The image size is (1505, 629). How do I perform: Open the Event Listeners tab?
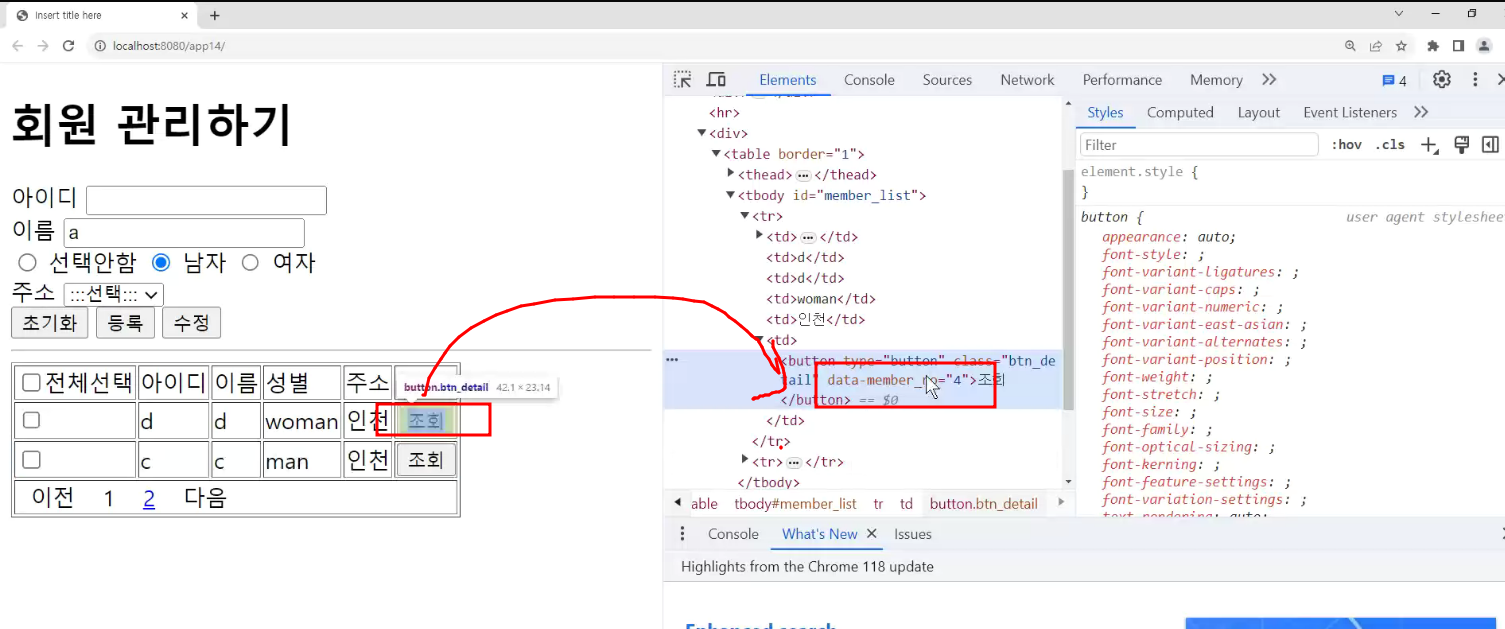(x=1350, y=112)
